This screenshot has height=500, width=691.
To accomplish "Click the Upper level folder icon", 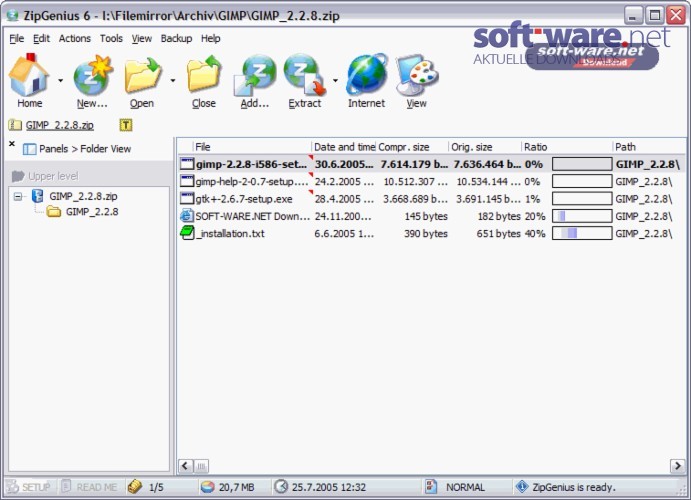I will [x=18, y=176].
